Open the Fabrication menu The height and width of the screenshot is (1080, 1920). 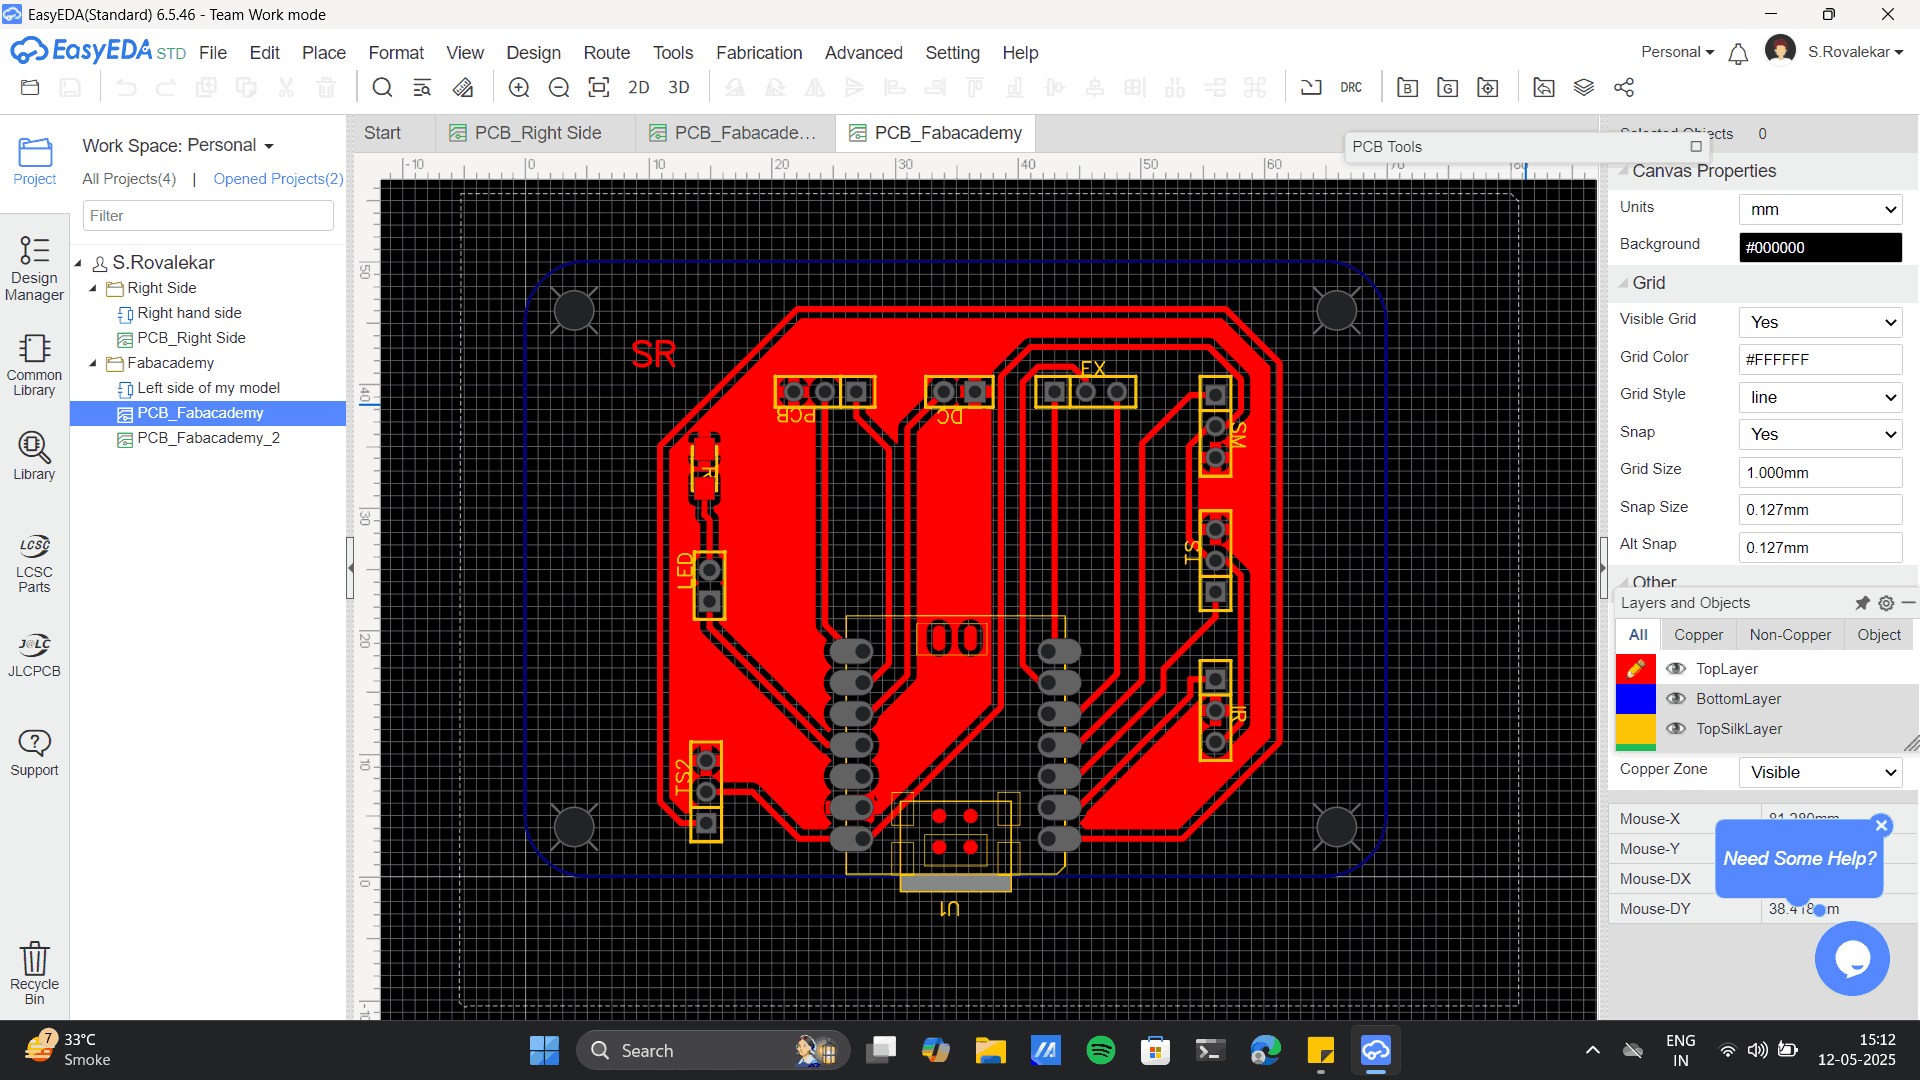[x=759, y=53]
